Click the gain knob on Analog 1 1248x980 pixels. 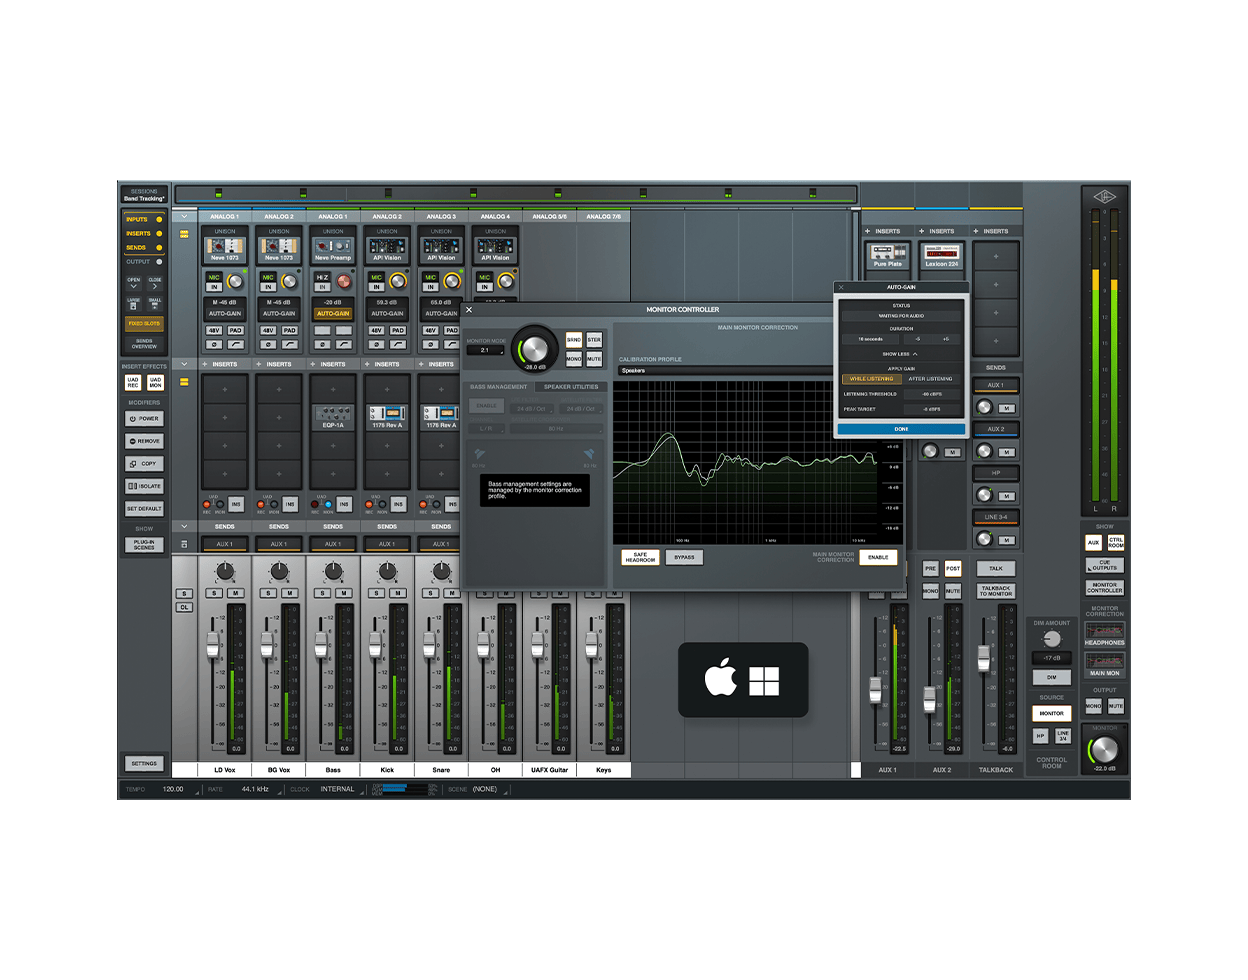tap(235, 281)
